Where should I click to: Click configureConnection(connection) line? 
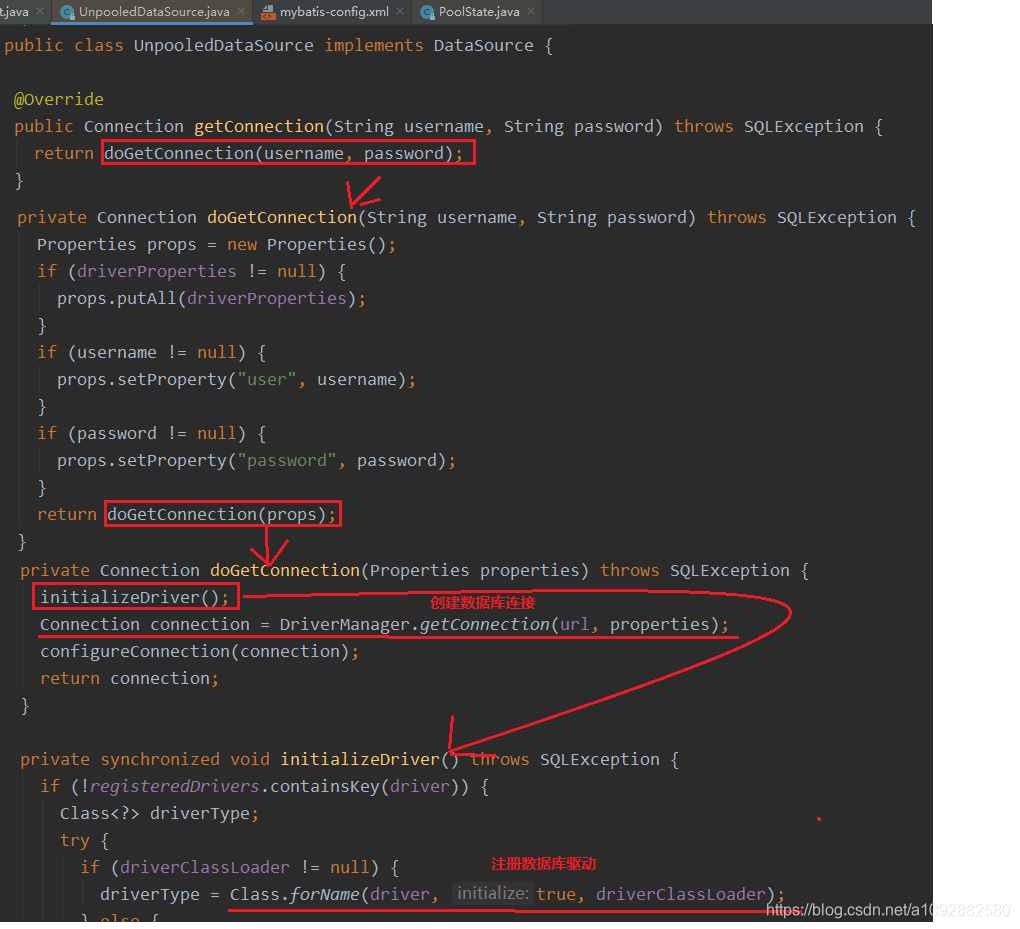click(x=199, y=651)
